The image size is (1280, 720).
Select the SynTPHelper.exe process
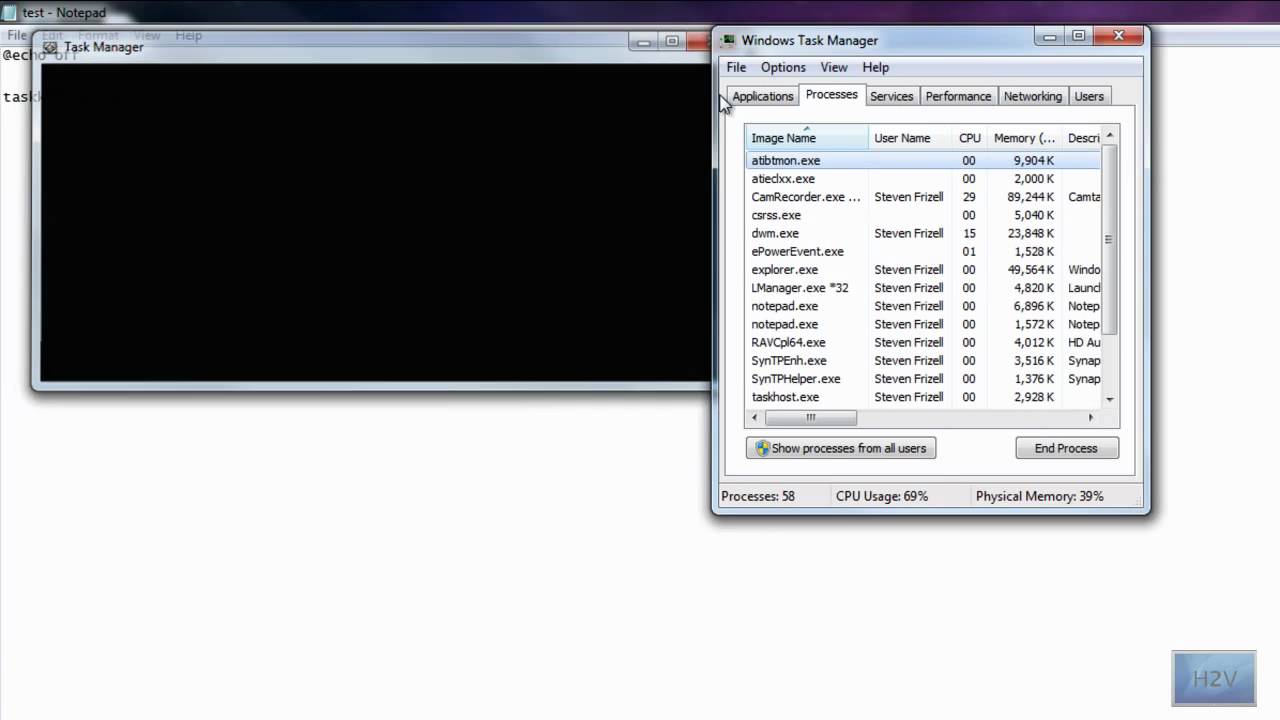tap(923, 379)
